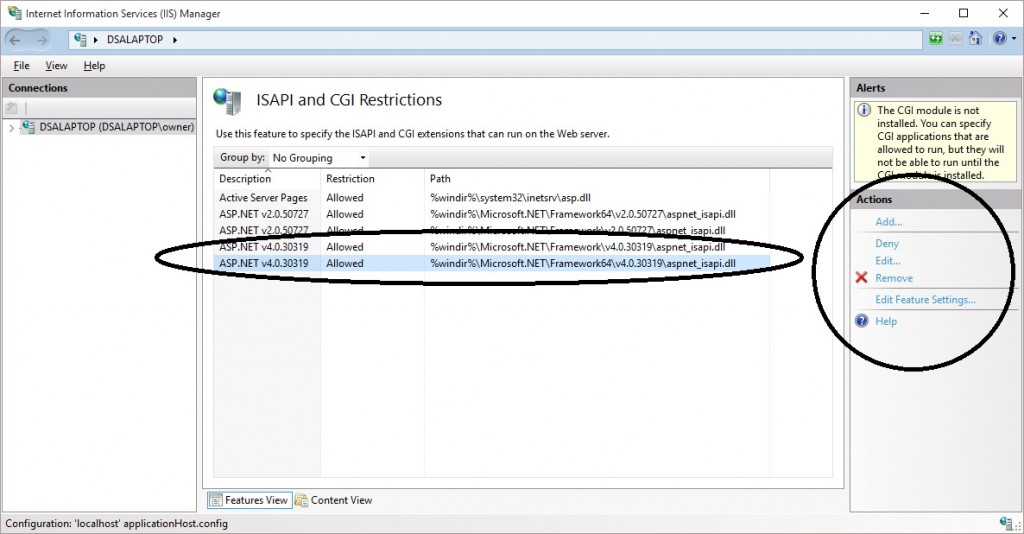Click the Connections pane toolbar connect icon
The width and height of the screenshot is (1024, 534).
[12, 108]
